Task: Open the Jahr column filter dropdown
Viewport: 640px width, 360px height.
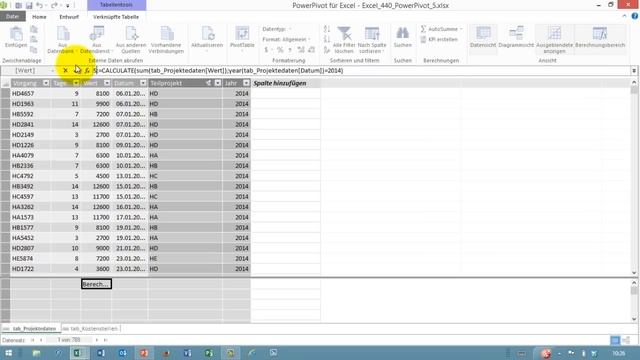Action: tap(246, 83)
